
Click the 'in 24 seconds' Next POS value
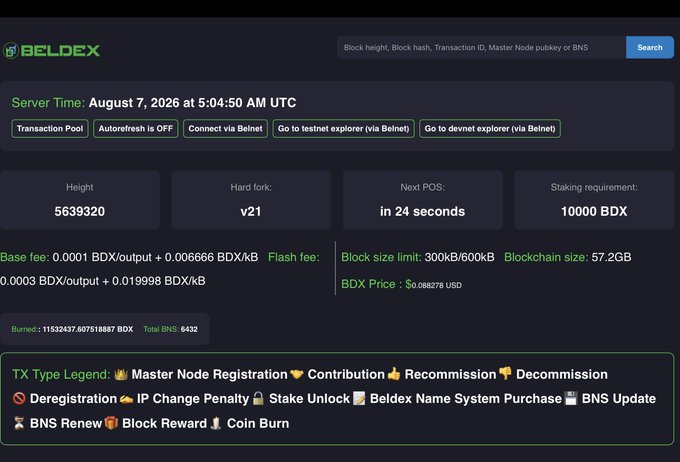coord(422,211)
